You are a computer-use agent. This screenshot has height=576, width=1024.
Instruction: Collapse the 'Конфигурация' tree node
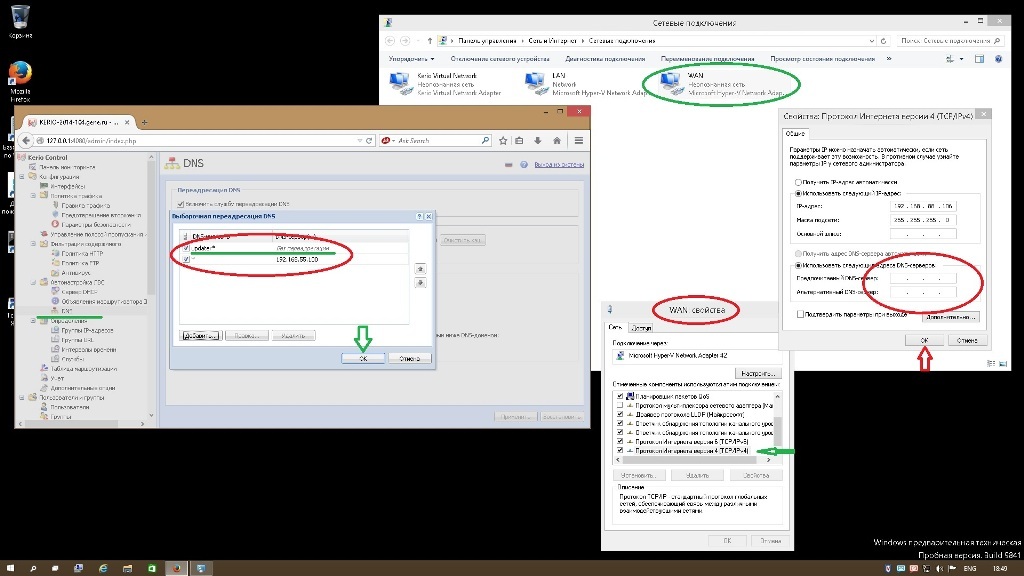(x=22, y=177)
